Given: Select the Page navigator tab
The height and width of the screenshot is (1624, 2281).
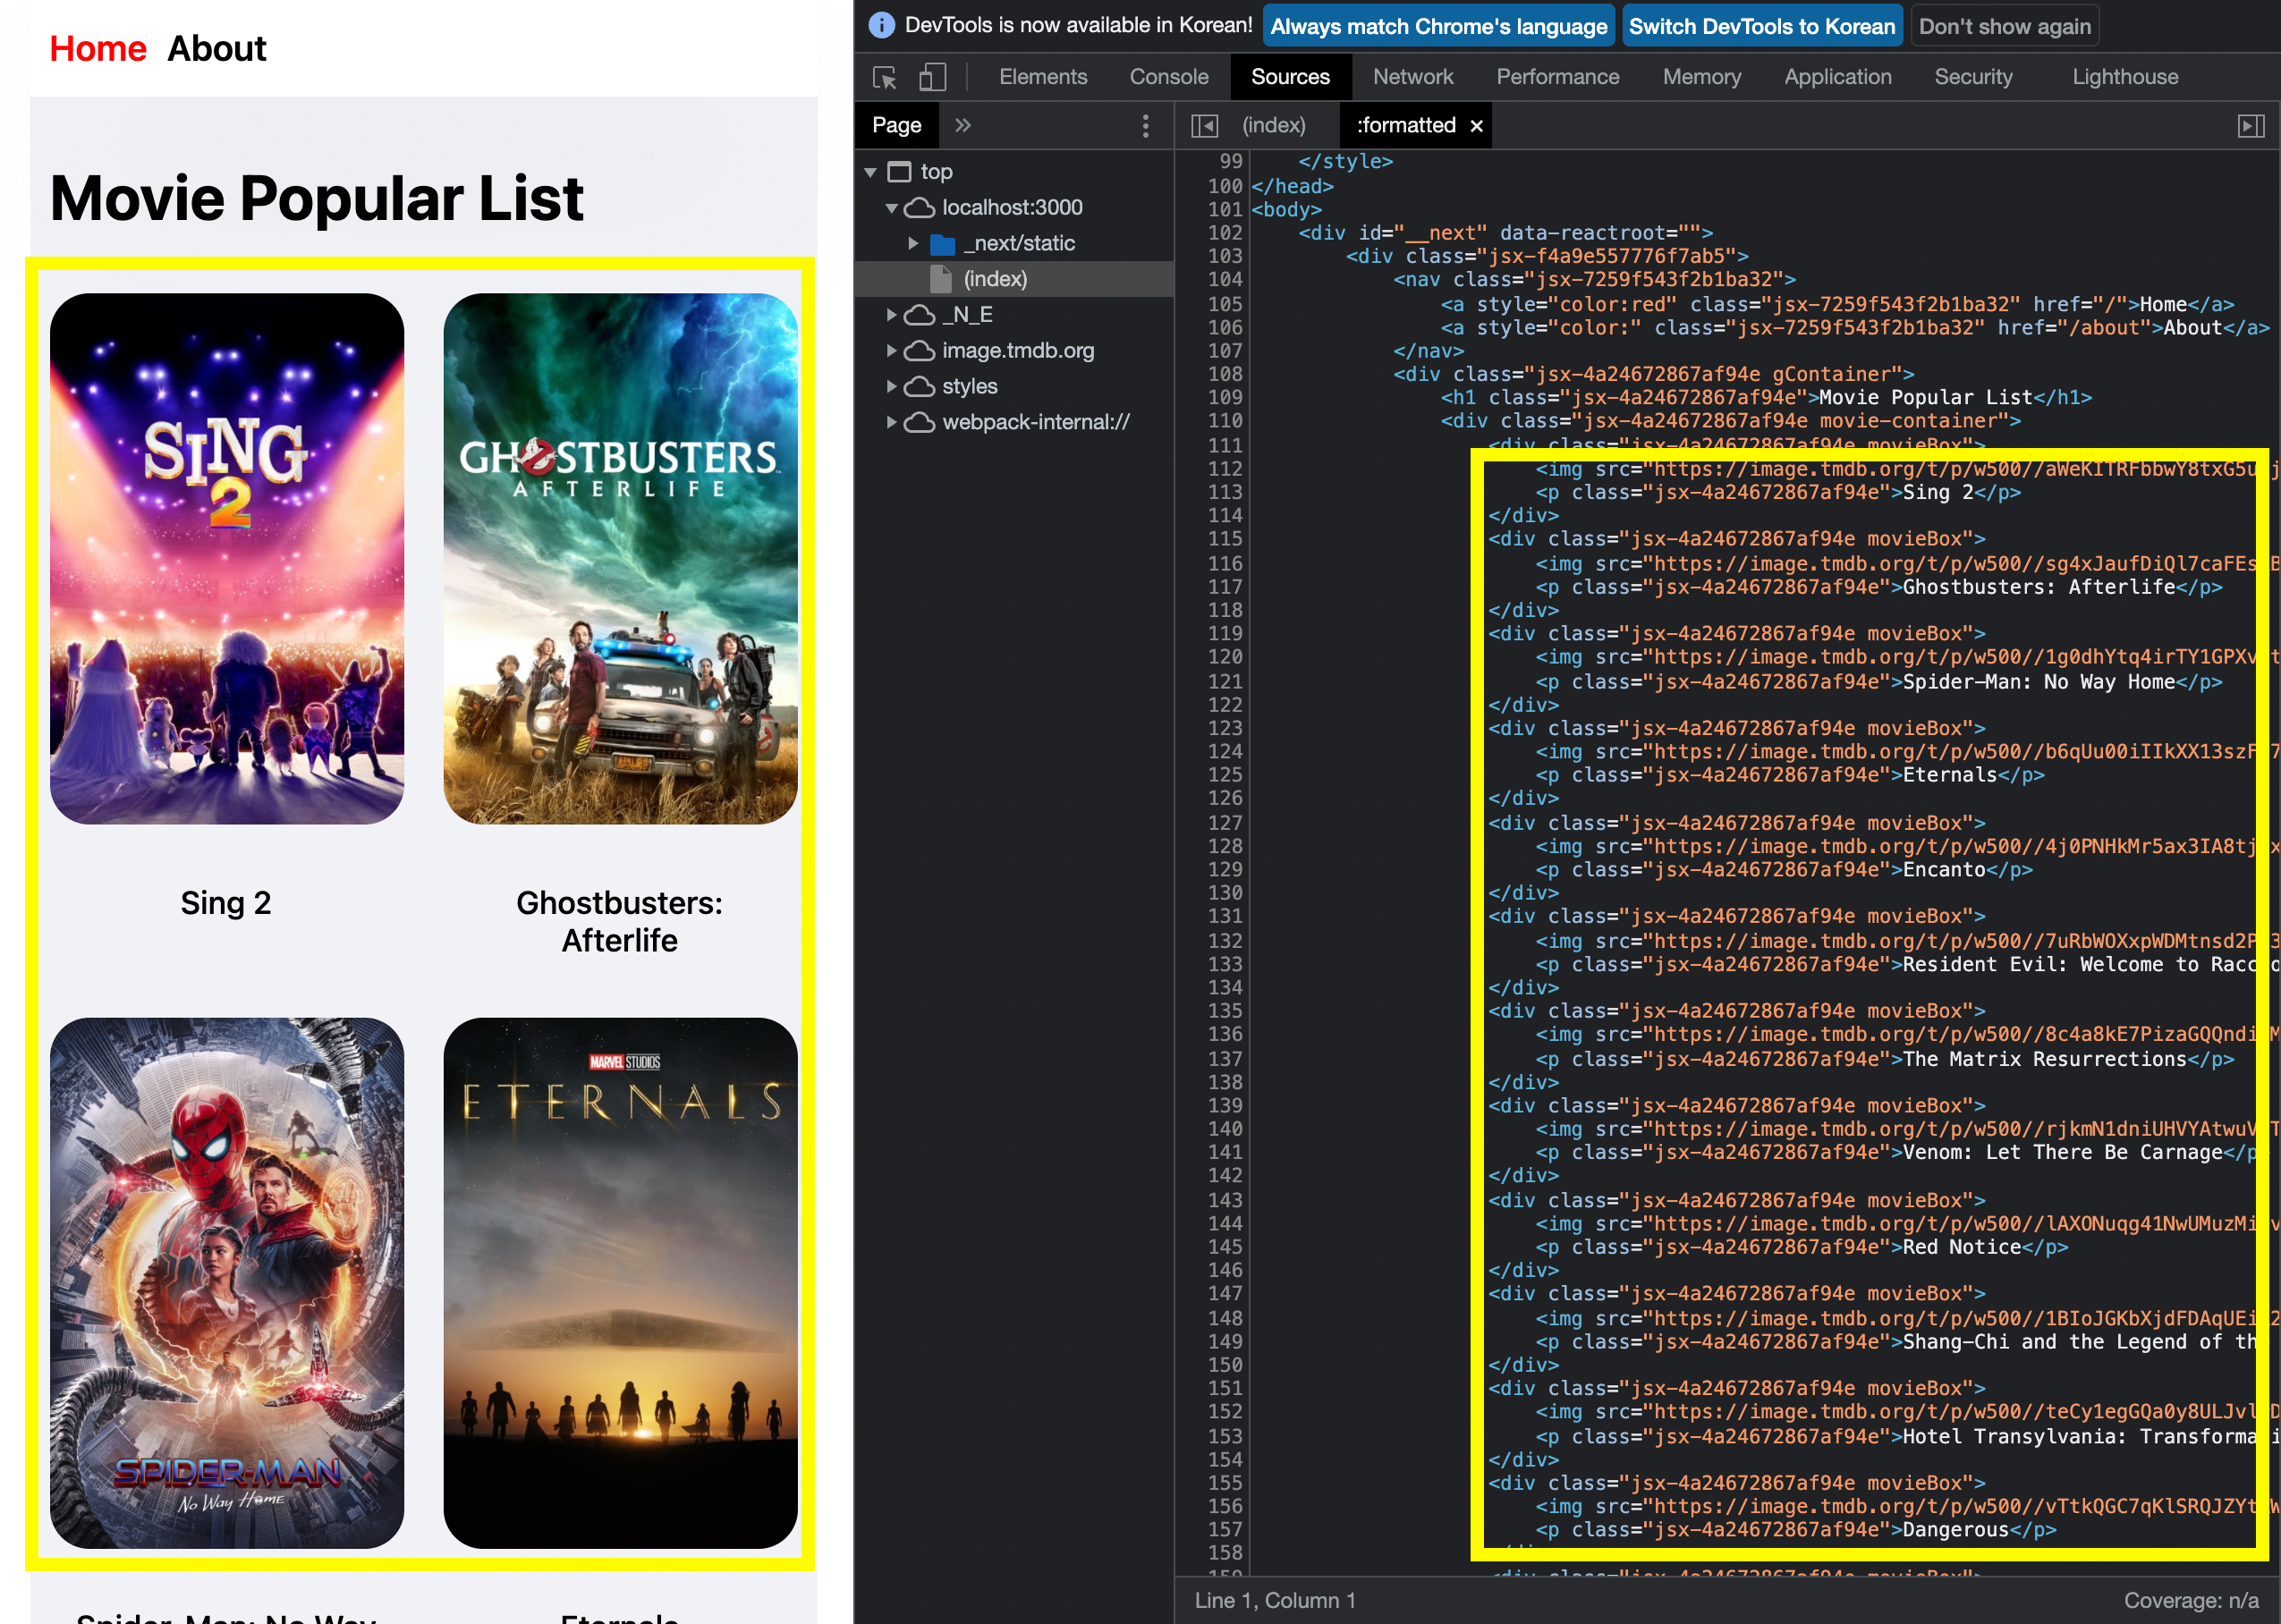Looking at the screenshot, I should (x=896, y=126).
